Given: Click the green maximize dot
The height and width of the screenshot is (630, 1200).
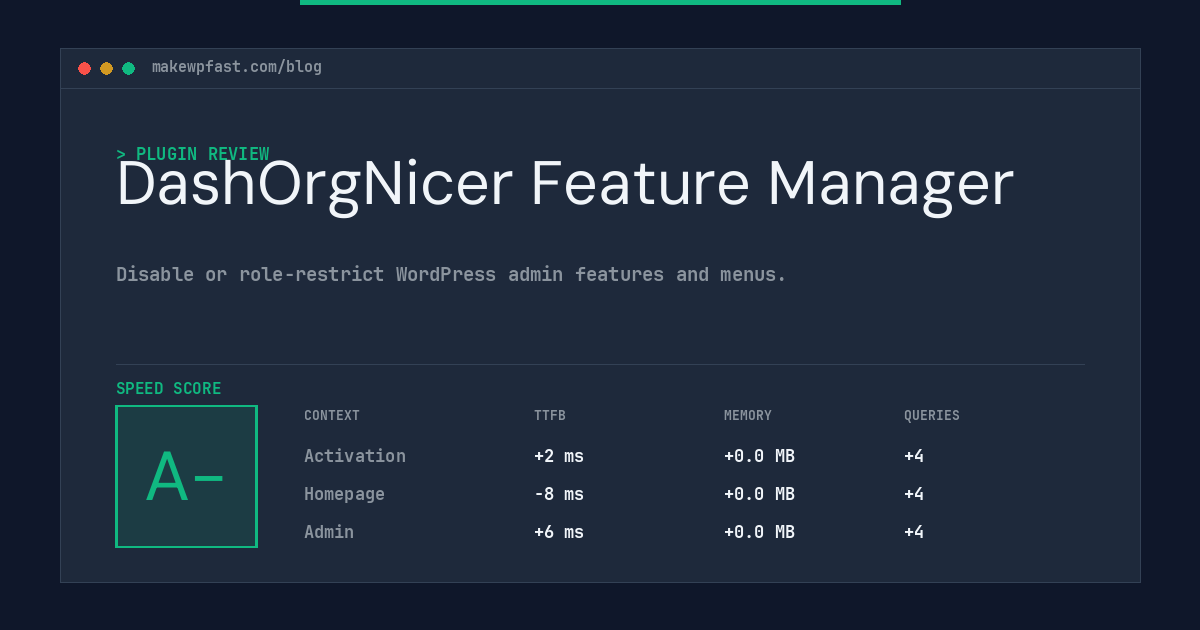Looking at the screenshot, I should point(129,68).
